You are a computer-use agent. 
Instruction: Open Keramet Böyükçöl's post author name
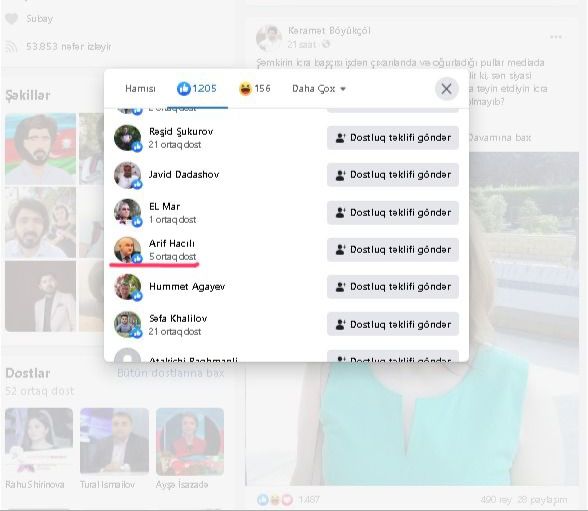329,30
